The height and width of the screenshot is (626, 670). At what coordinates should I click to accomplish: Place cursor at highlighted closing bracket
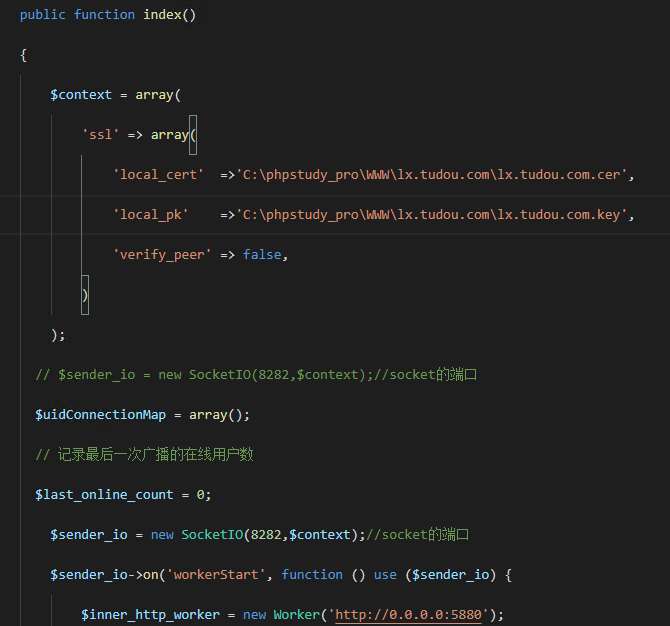(85, 295)
